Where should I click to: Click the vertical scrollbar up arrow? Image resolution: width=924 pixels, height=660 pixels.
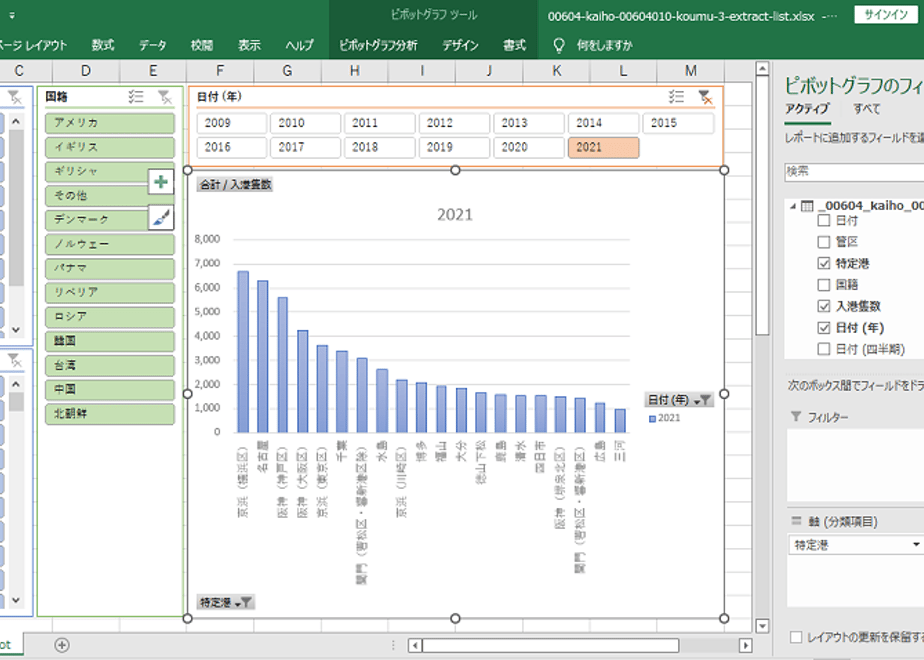tap(762, 68)
